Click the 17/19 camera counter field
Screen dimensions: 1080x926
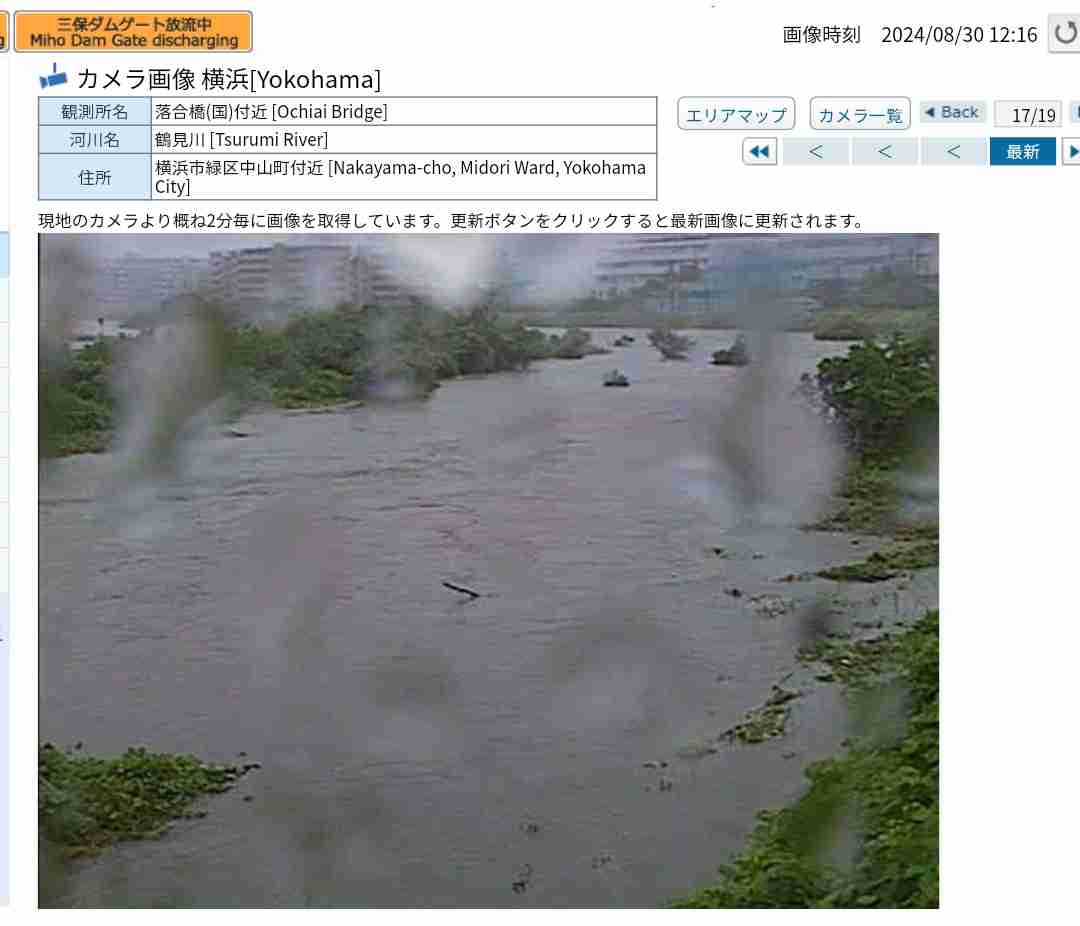click(1028, 114)
